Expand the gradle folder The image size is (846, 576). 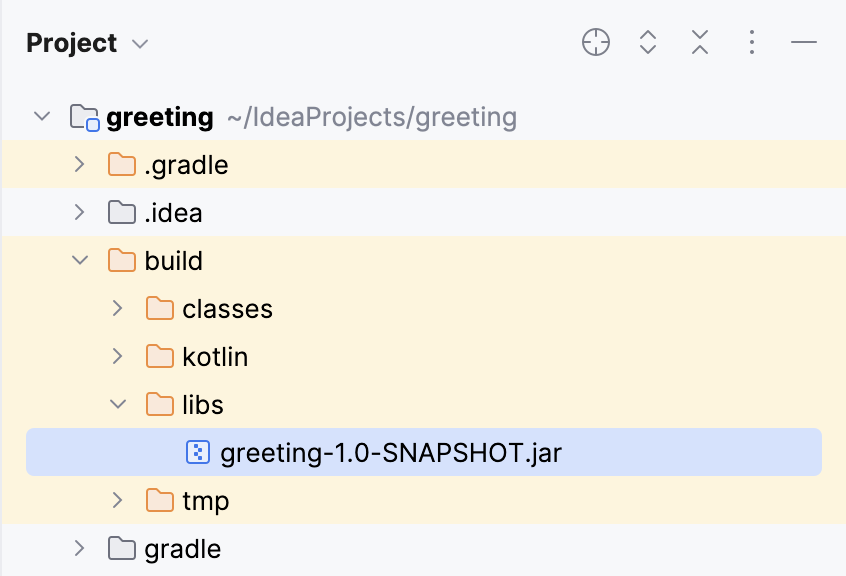pyautogui.click(x=79, y=548)
